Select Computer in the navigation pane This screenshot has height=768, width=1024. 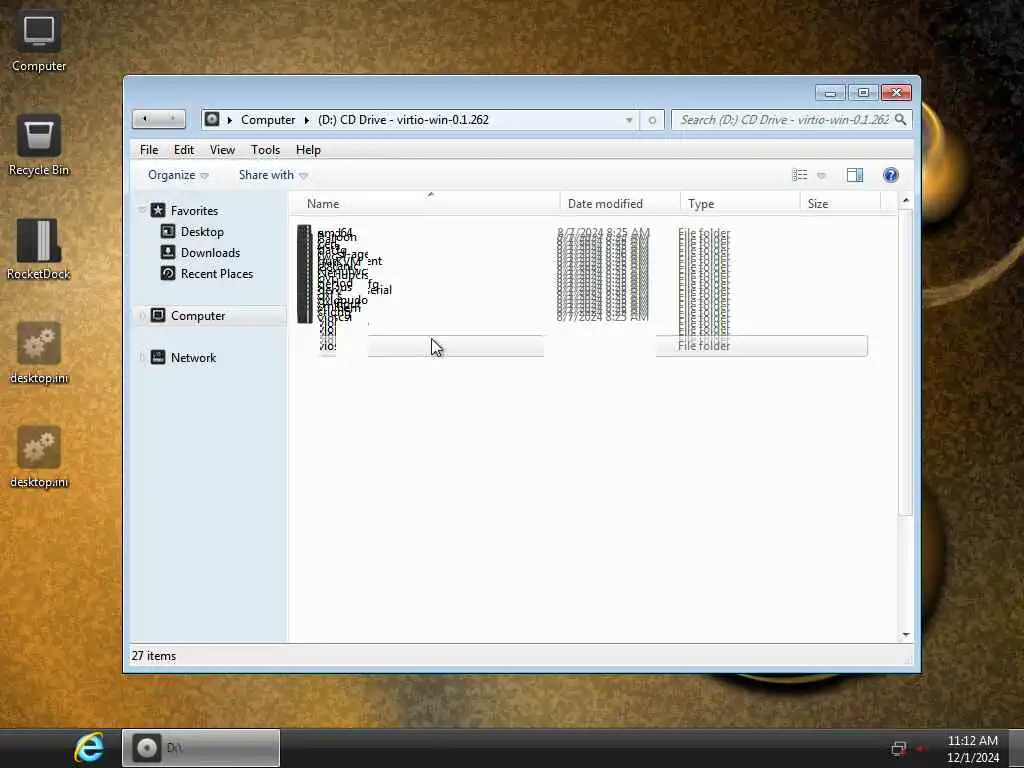pyautogui.click(x=198, y=316)
